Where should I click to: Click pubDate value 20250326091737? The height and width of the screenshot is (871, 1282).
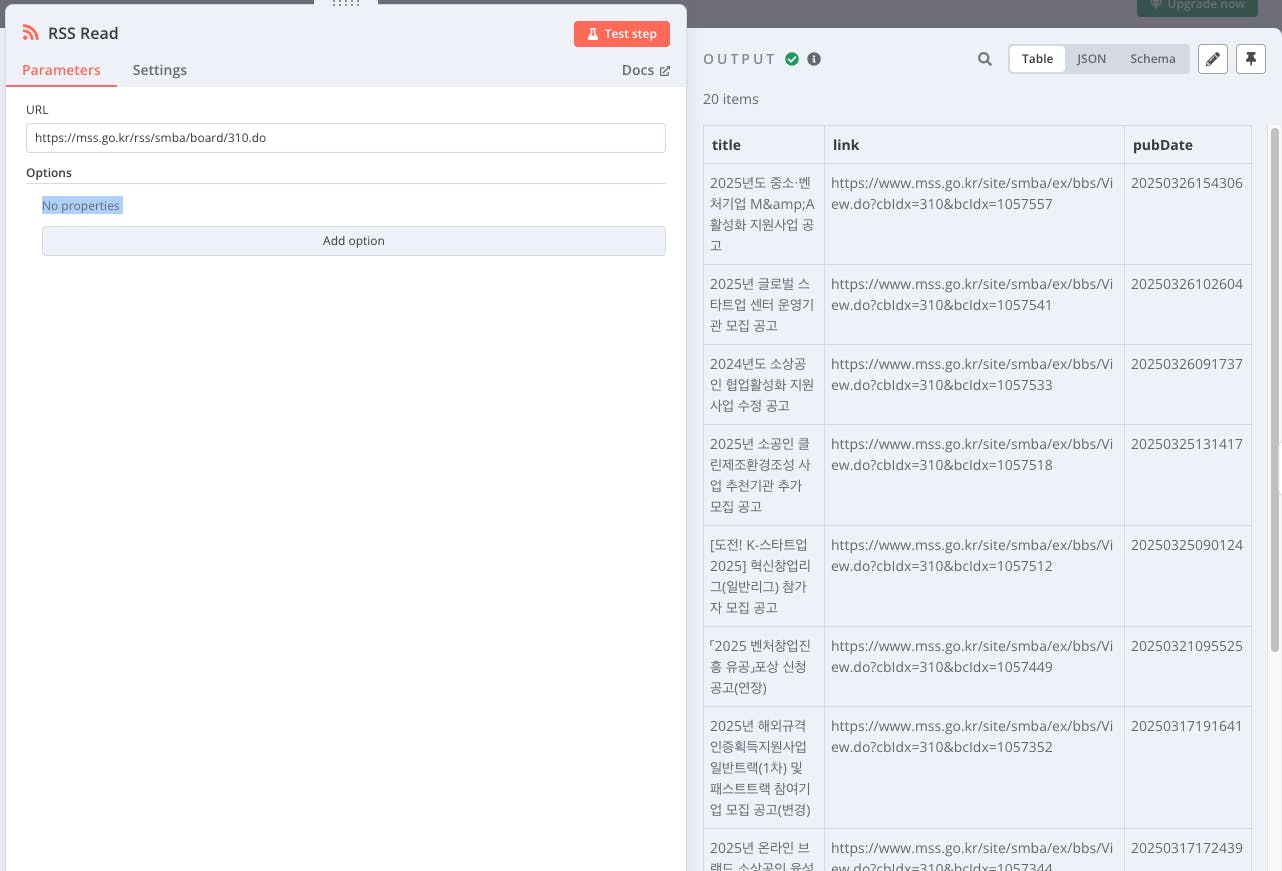pos(1187,364)
